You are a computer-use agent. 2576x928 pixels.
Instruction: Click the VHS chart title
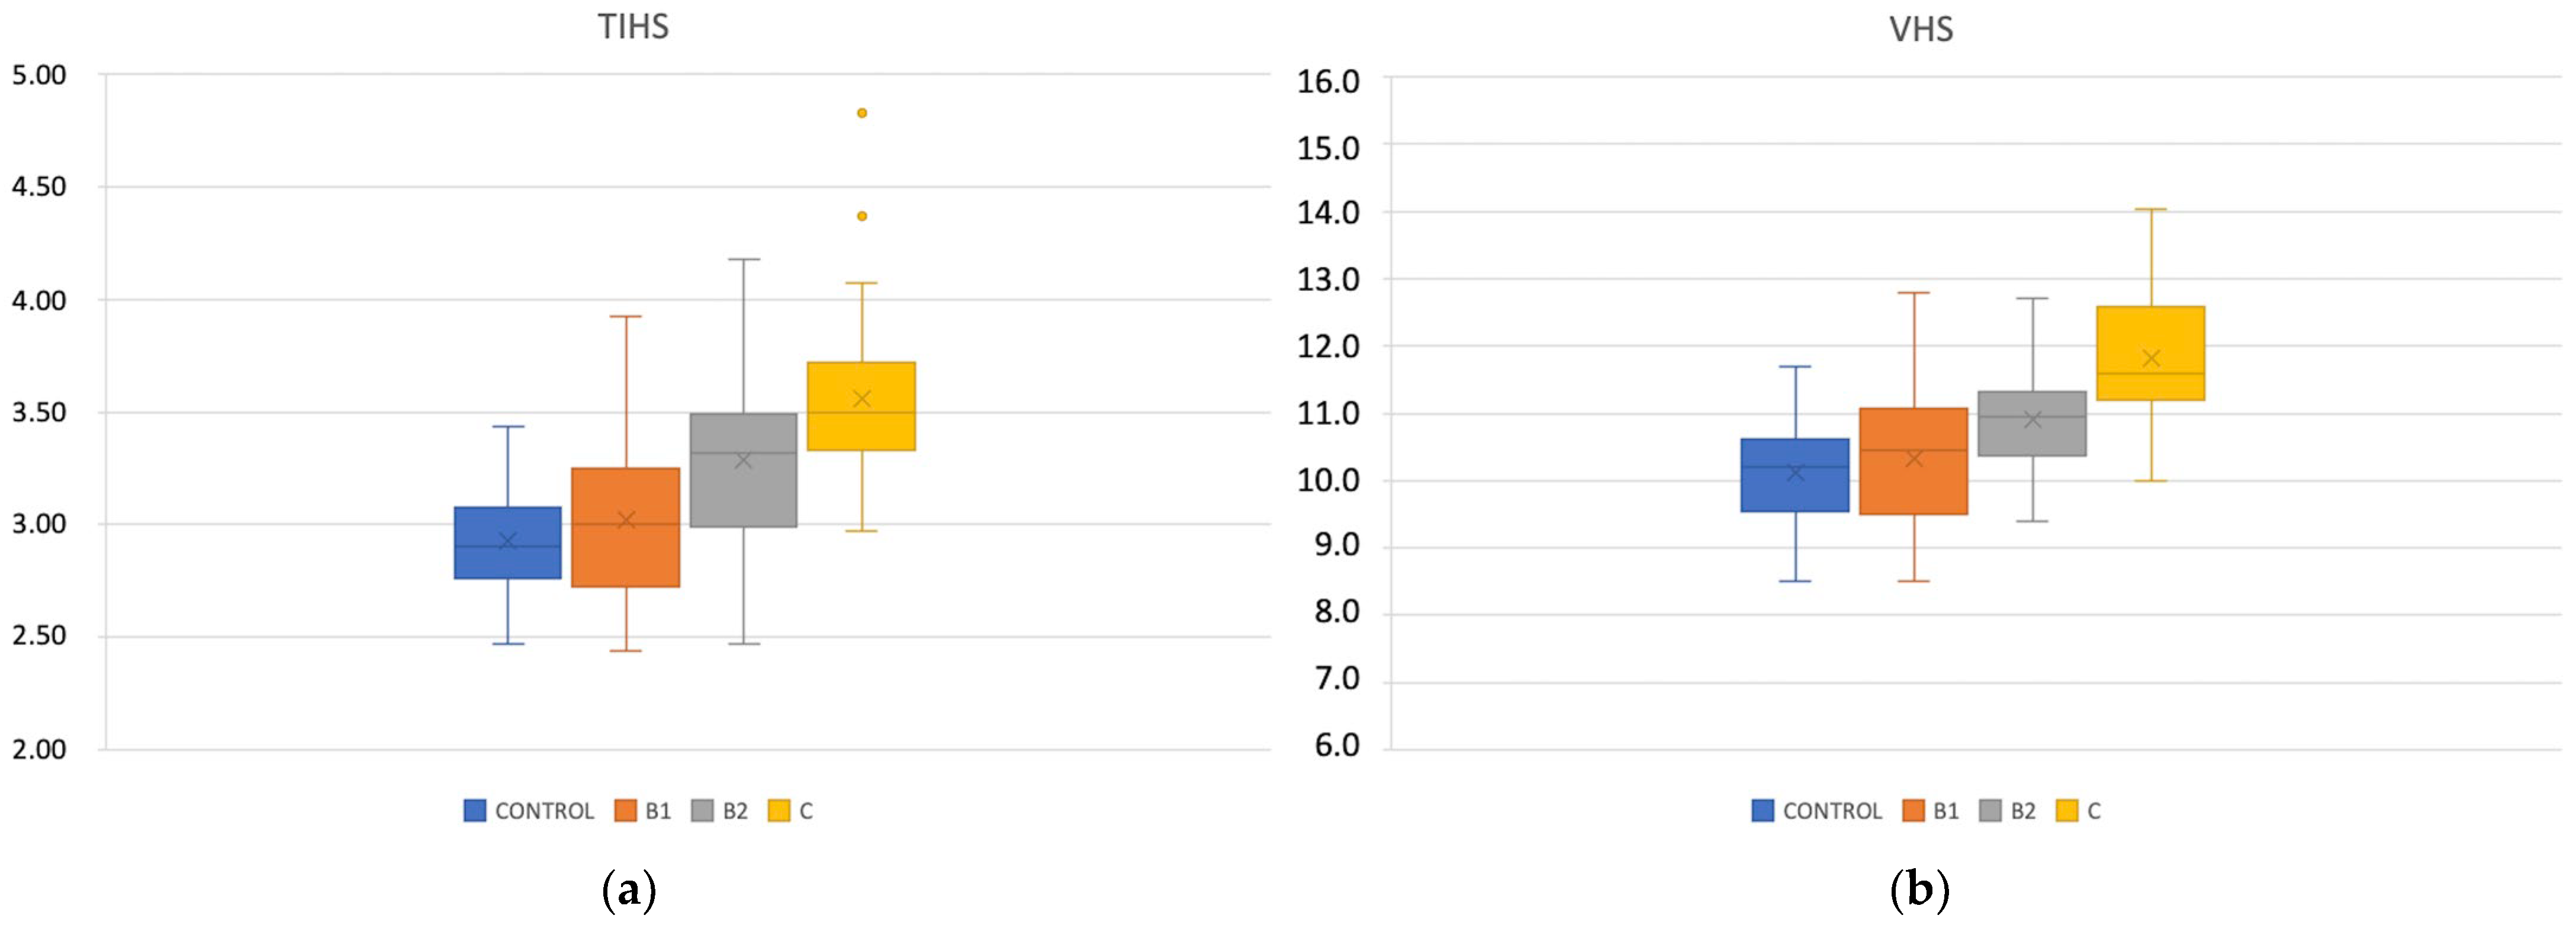click(1921, 29)
